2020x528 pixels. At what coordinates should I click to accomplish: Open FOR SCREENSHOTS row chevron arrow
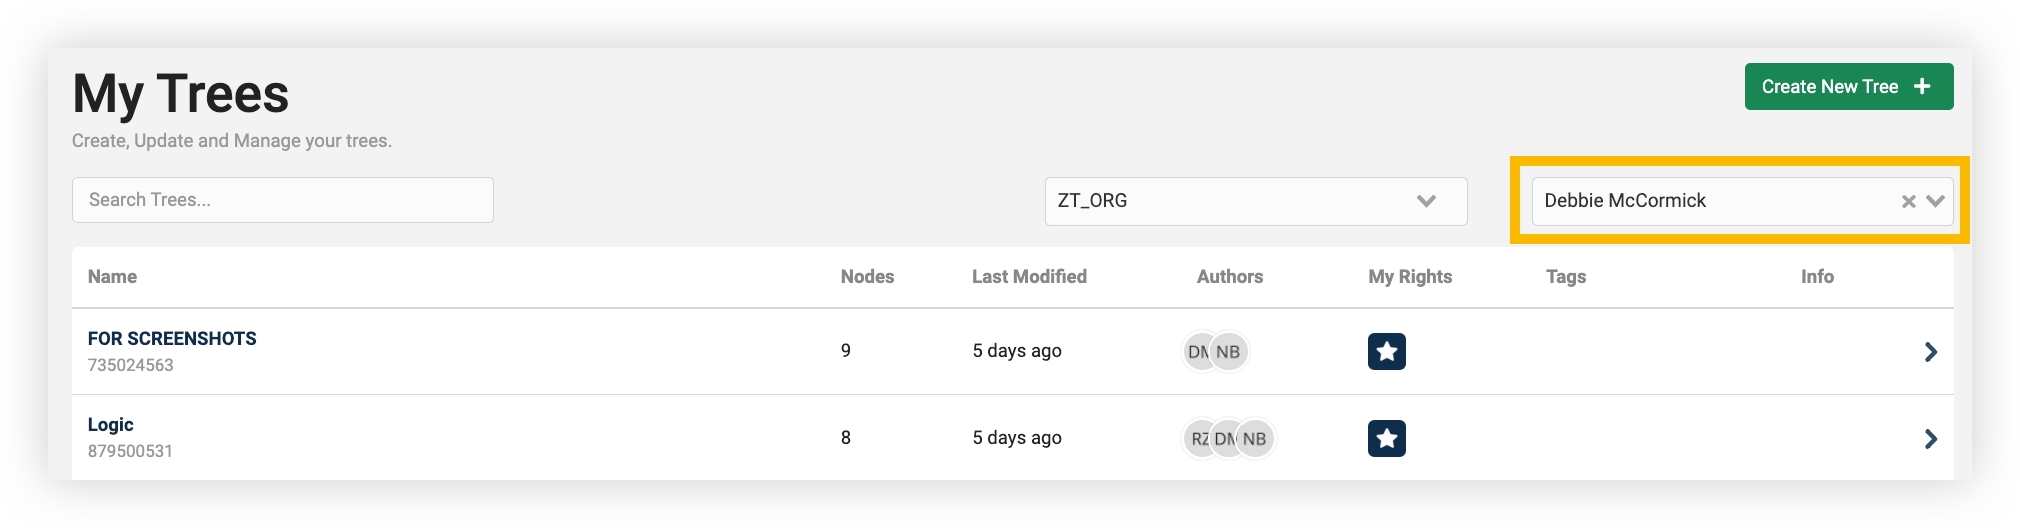pyautogui.click(x=1931, y=352)
